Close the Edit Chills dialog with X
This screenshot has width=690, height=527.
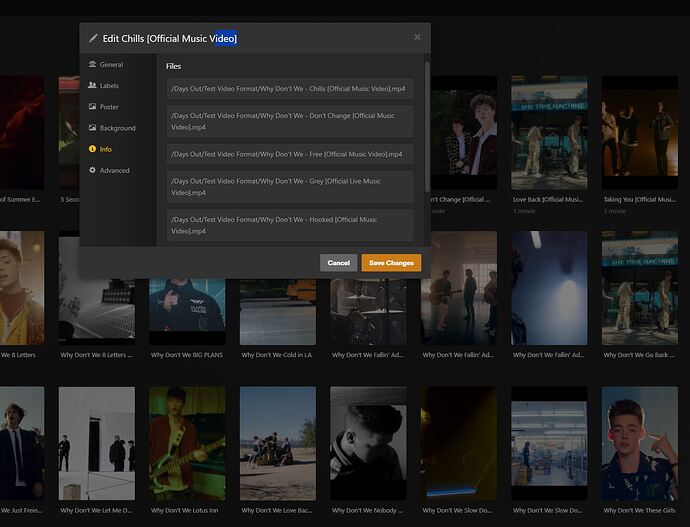pos(417,37)
